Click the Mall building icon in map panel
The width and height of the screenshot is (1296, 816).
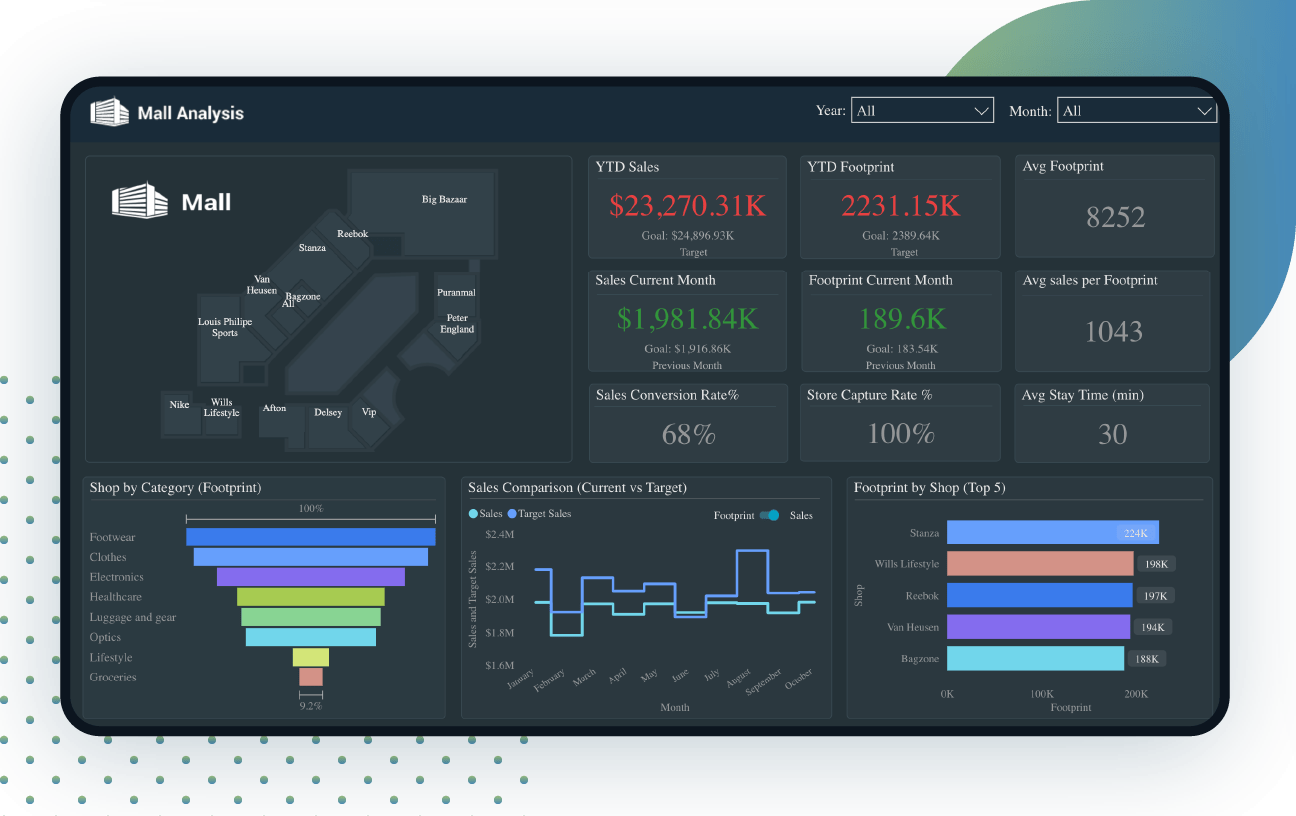click(140, 201)
